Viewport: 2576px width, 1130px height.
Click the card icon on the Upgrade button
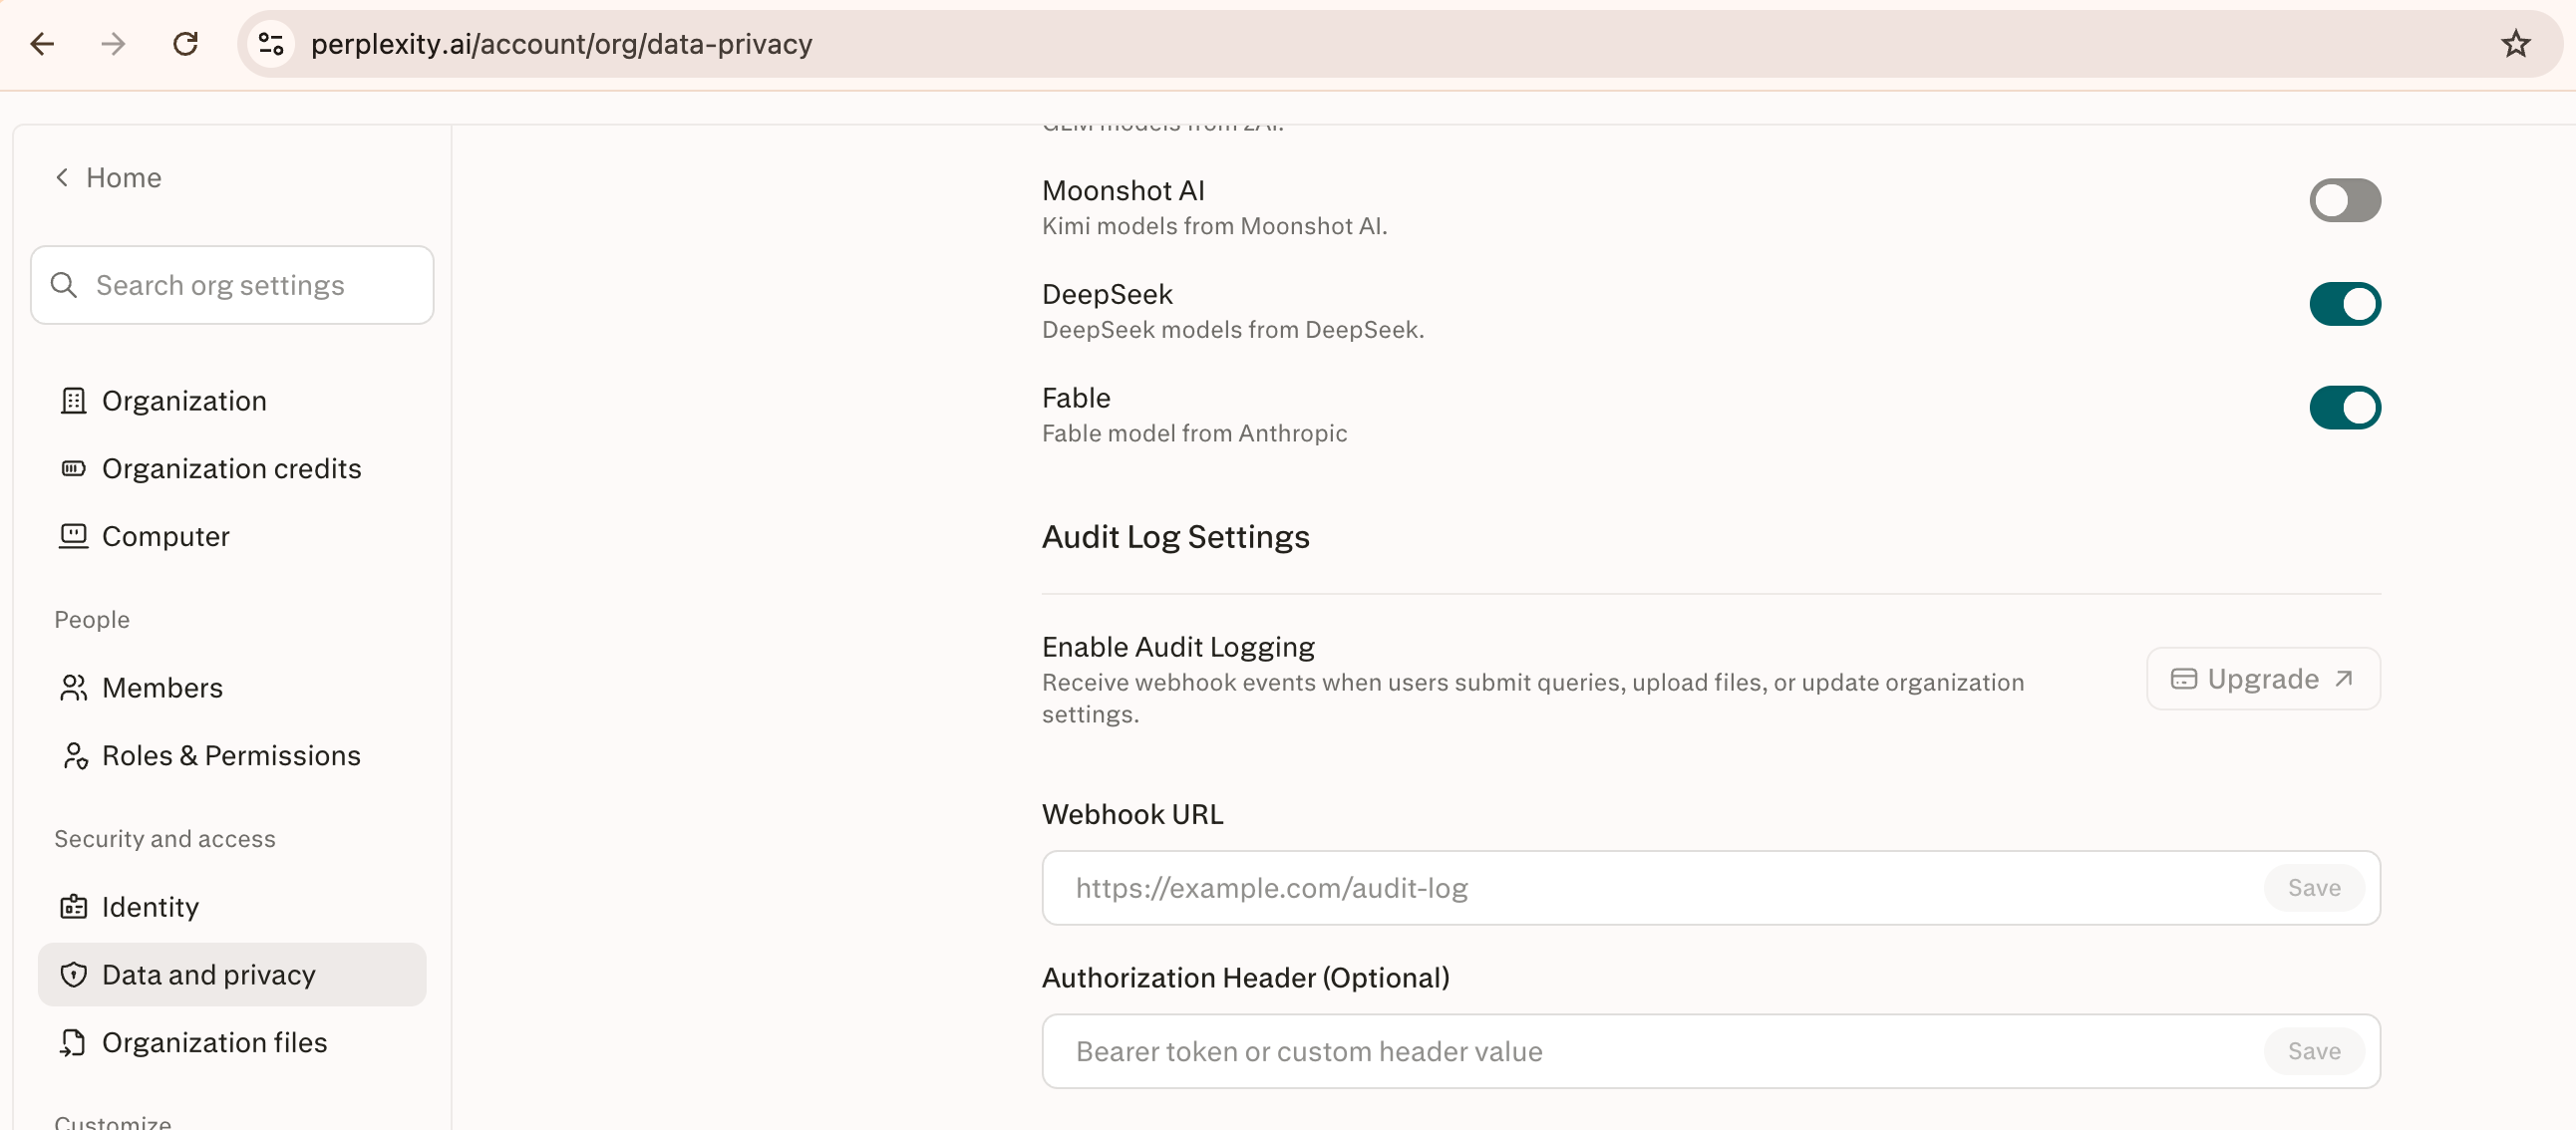pyautogui.click(x=2183, y=680)
